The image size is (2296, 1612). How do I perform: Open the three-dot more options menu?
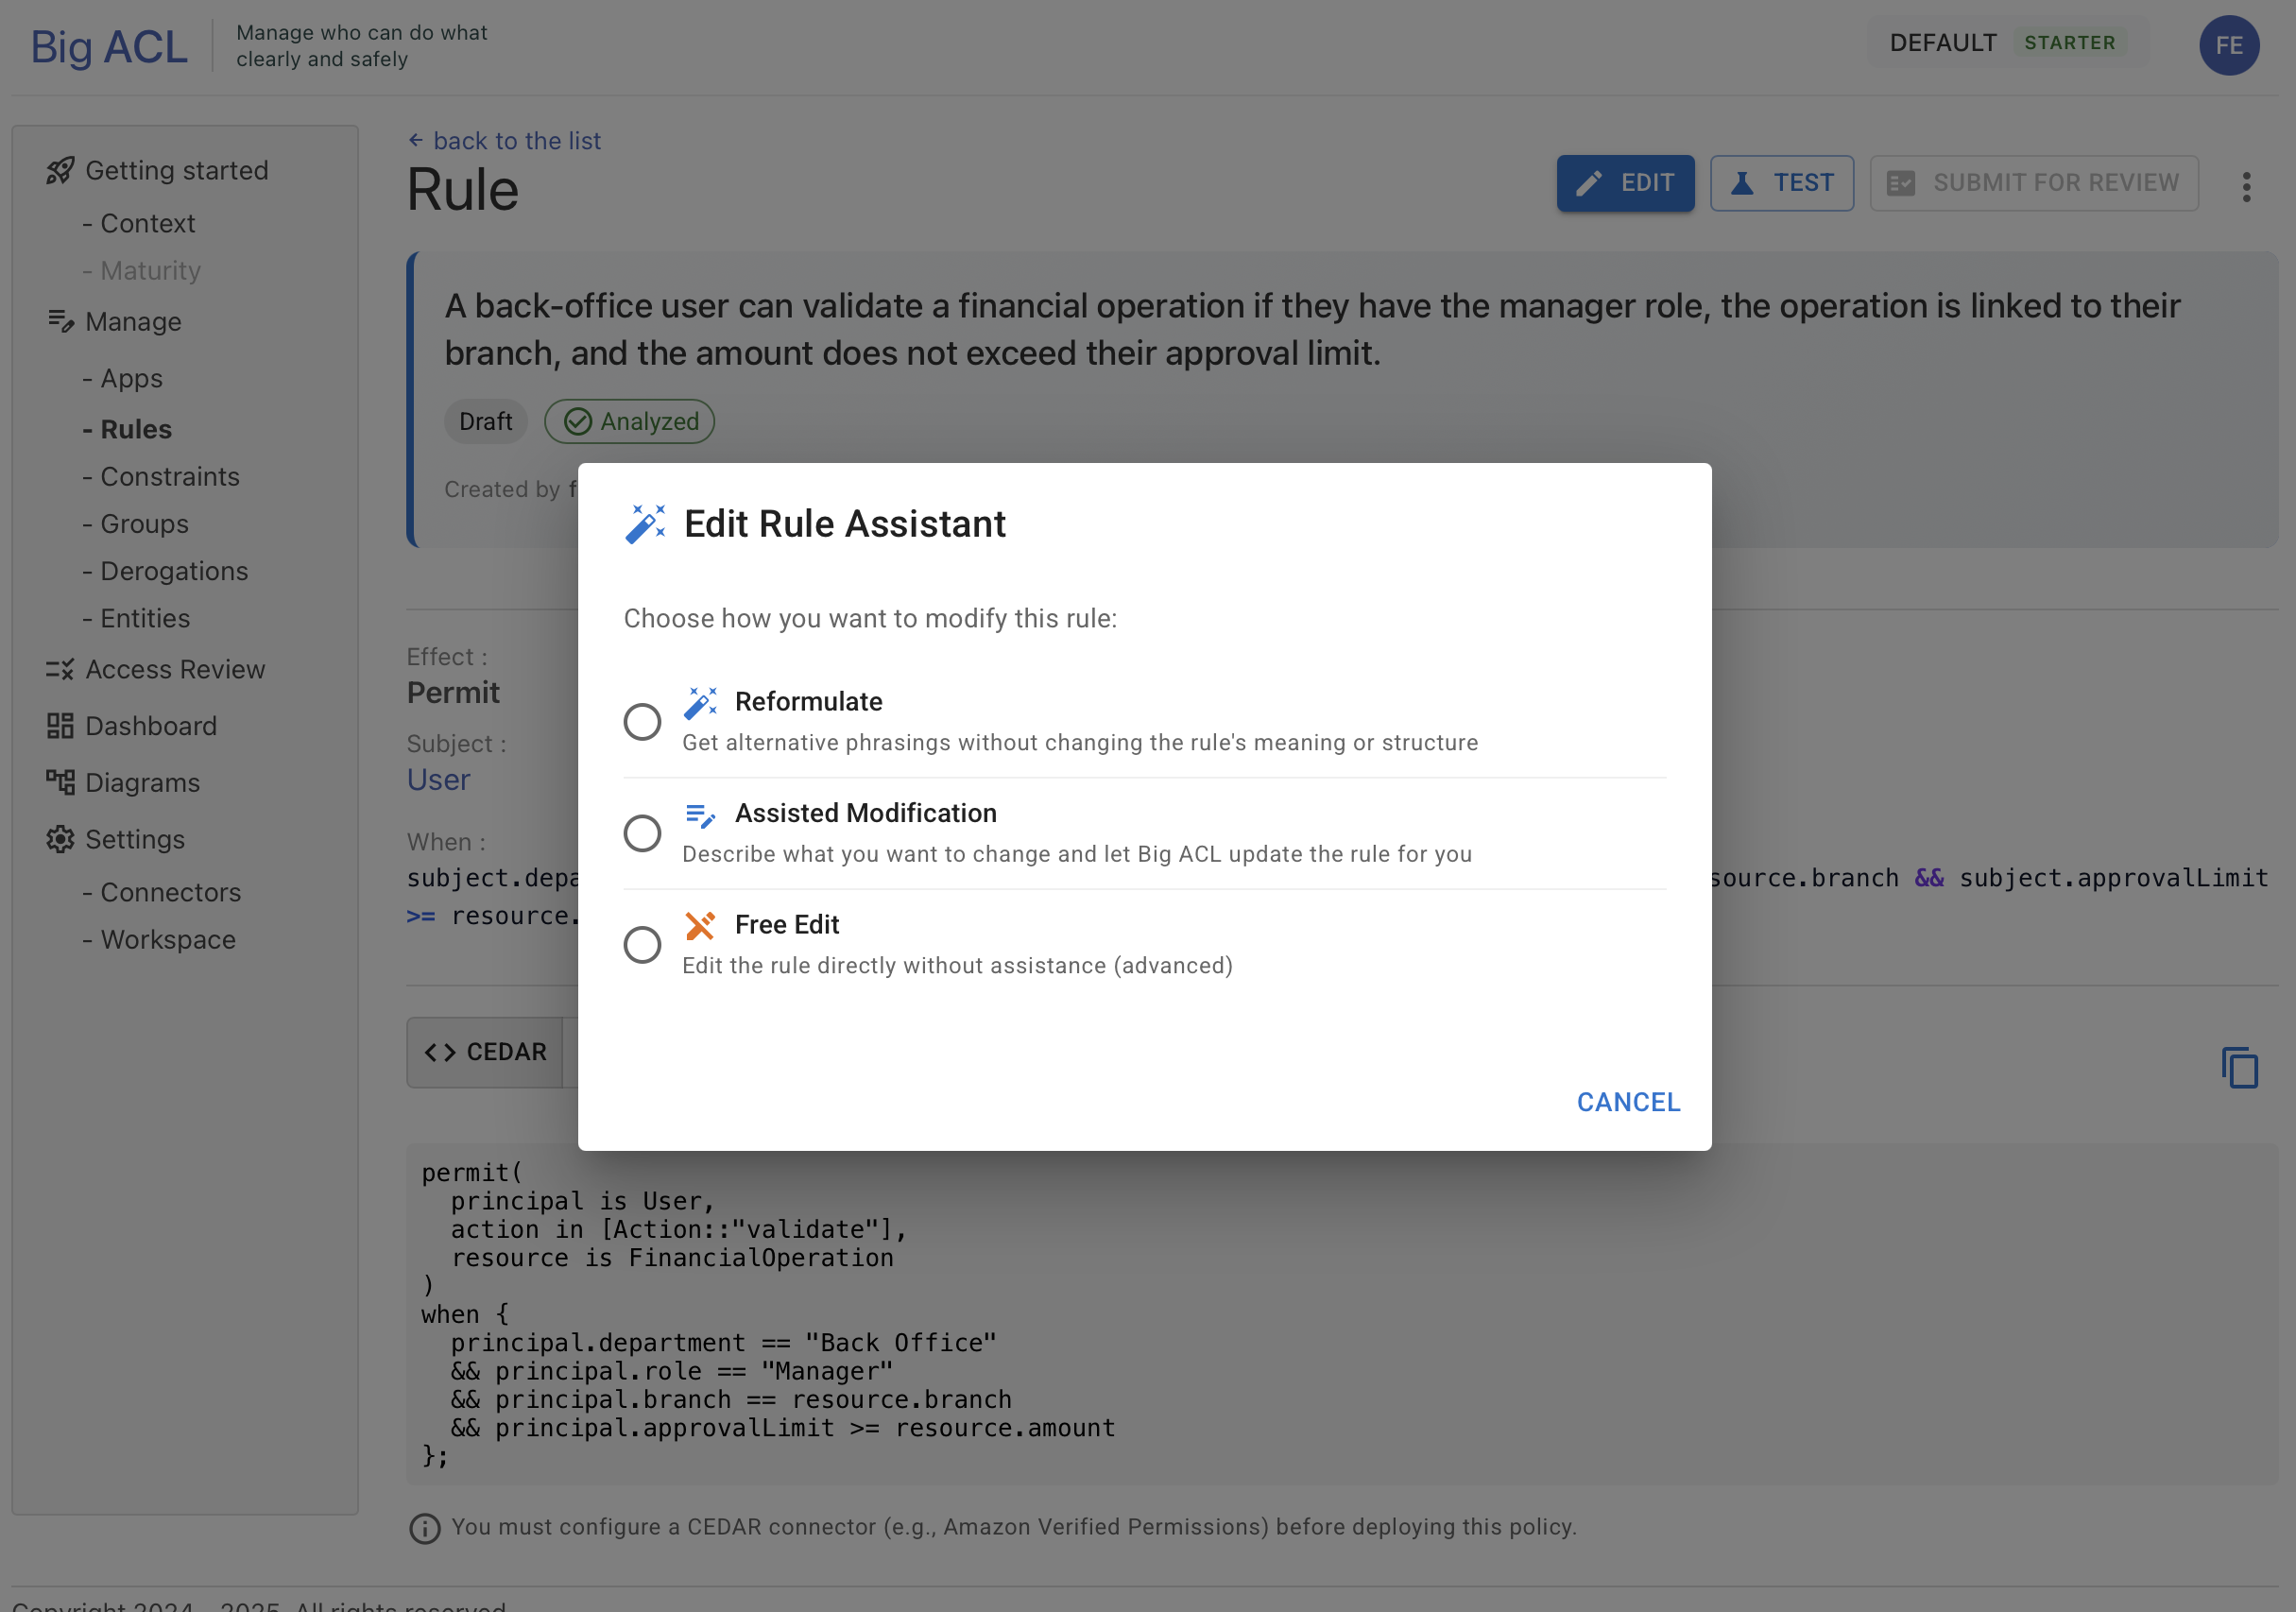coord(2246,187)
